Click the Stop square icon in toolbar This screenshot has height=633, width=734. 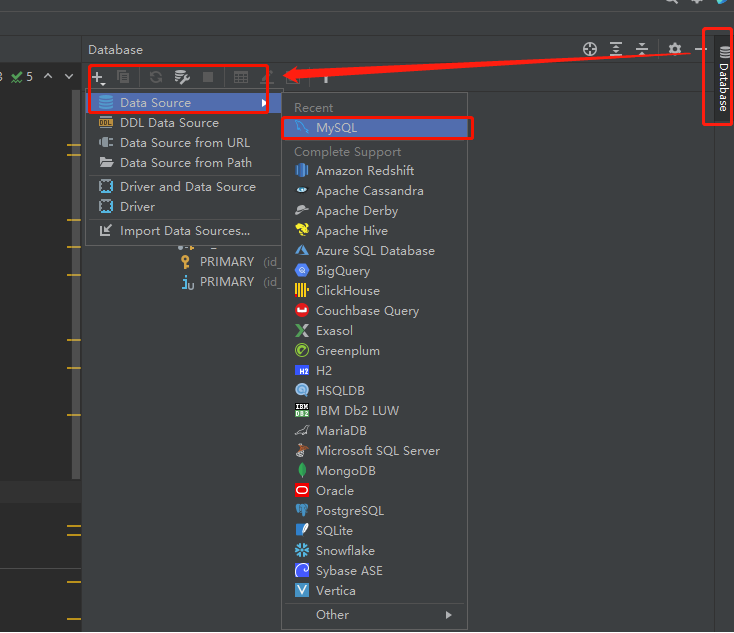[x=208, y=77]
